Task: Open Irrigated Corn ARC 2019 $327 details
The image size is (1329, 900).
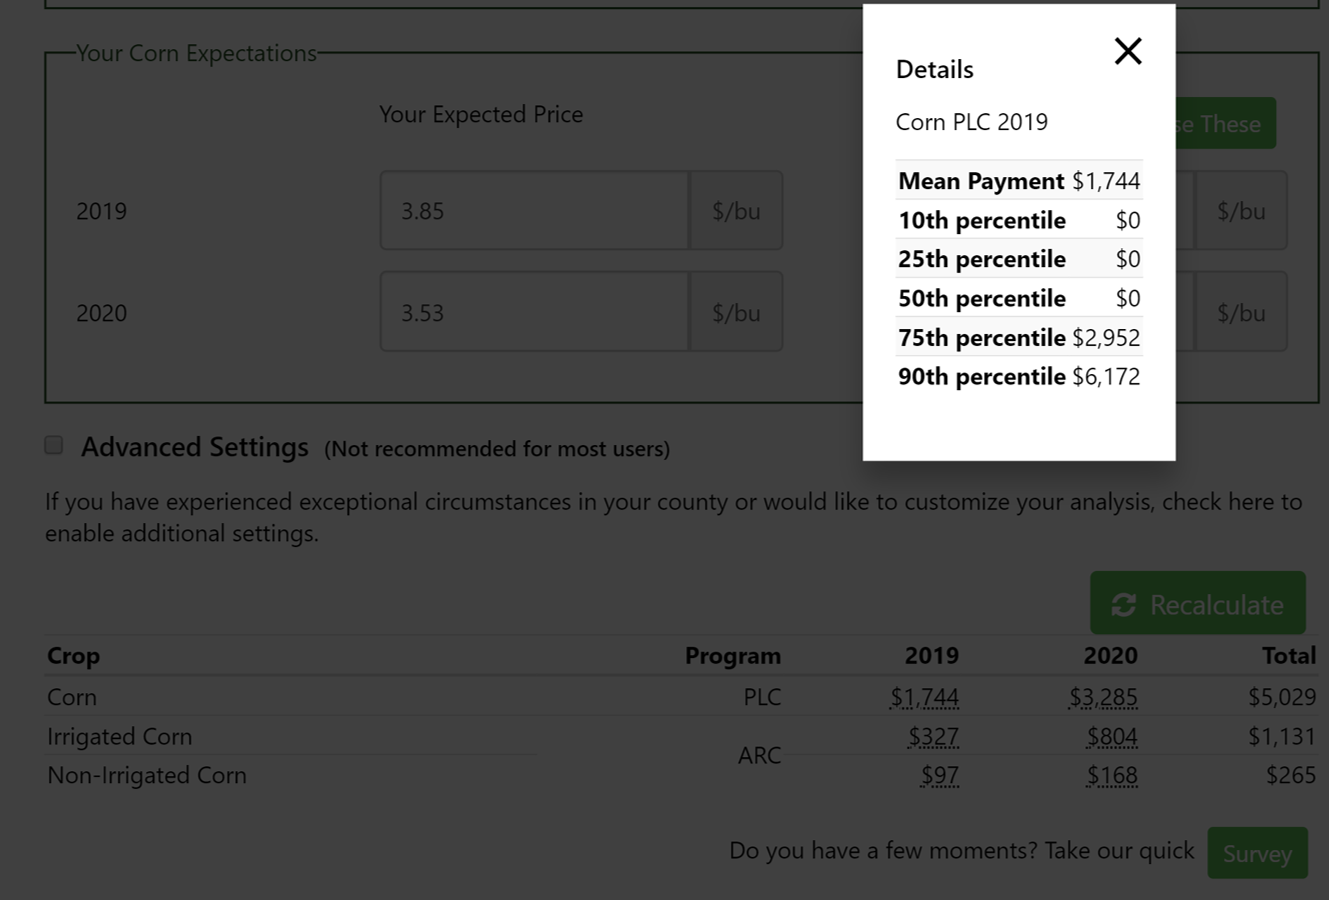Action: point(933,737)
